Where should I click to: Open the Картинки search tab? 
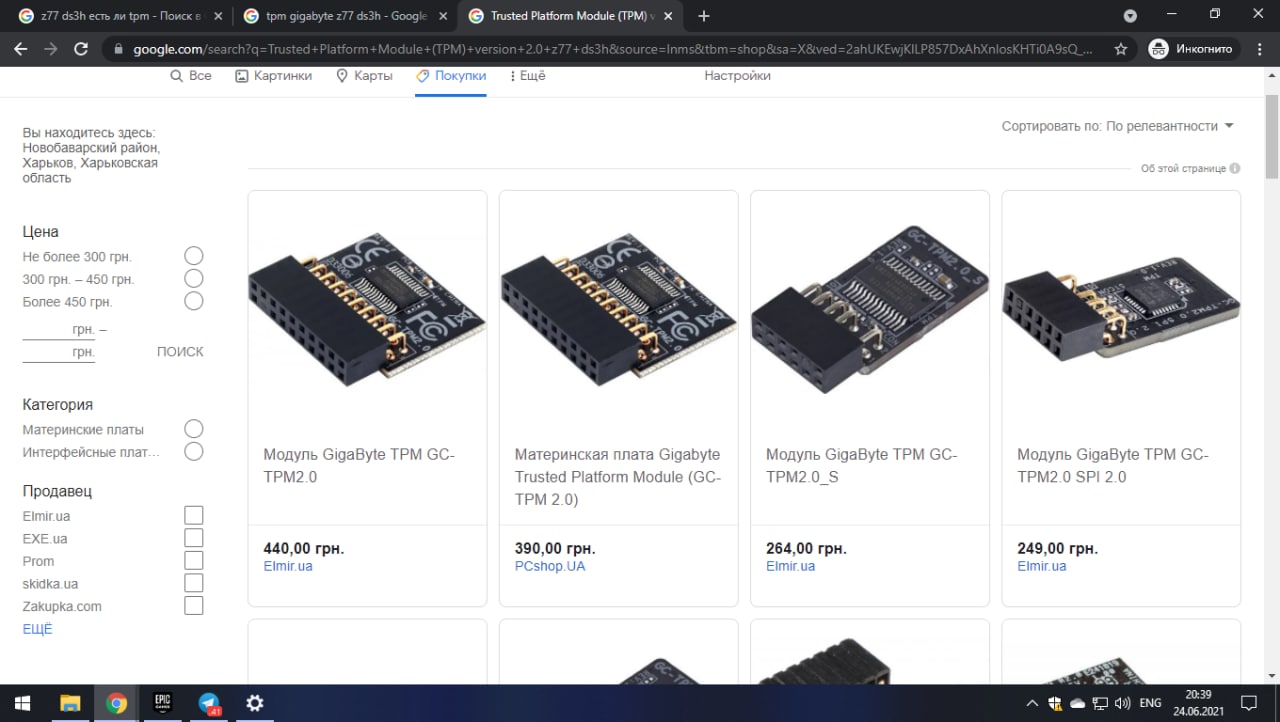273,76
